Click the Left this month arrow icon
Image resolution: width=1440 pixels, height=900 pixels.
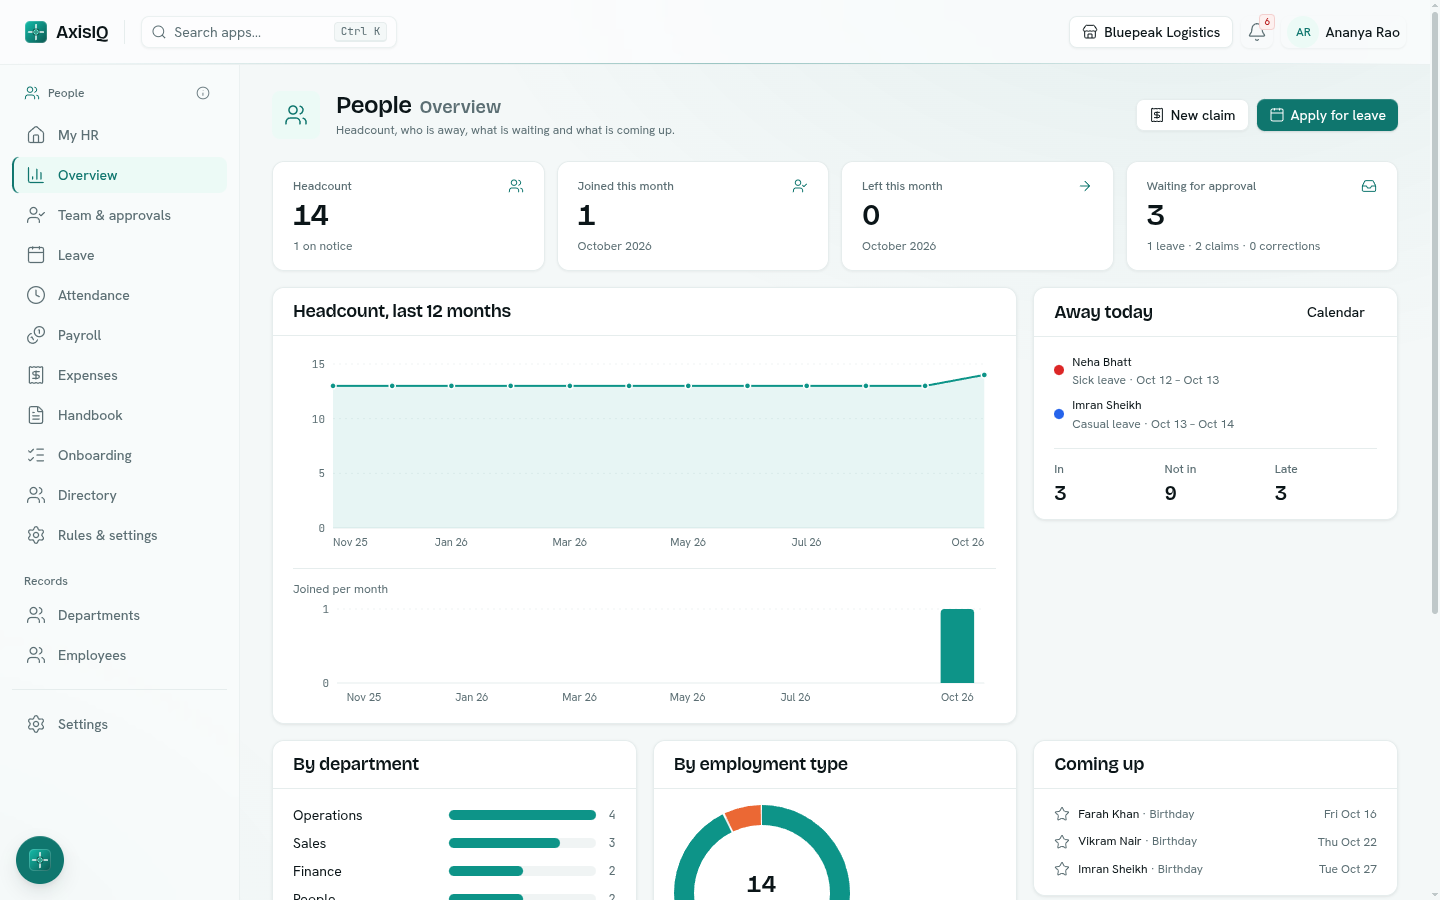(1085, 186)
